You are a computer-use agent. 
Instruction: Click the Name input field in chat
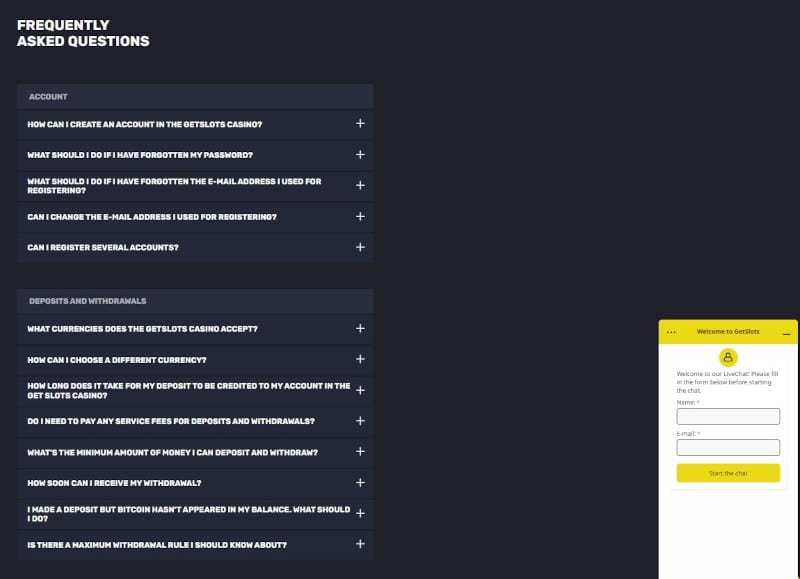point(728,416)
